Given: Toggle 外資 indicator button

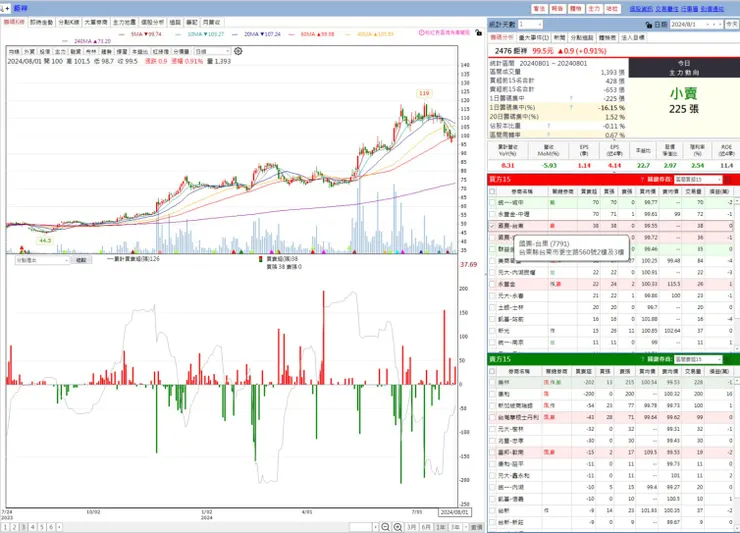Looking at the screenshot, I should click(x=30, y=51).
